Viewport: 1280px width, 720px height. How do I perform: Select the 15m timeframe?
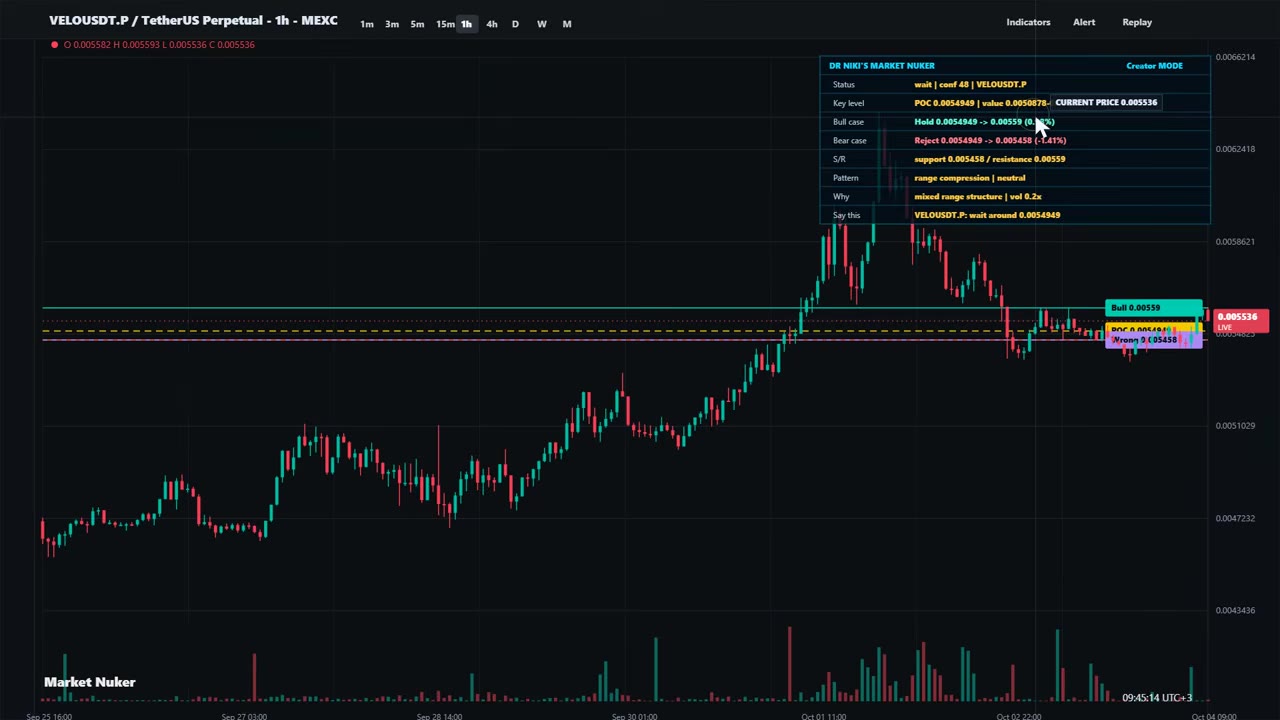pyautogui.click(x=444, y=24)
